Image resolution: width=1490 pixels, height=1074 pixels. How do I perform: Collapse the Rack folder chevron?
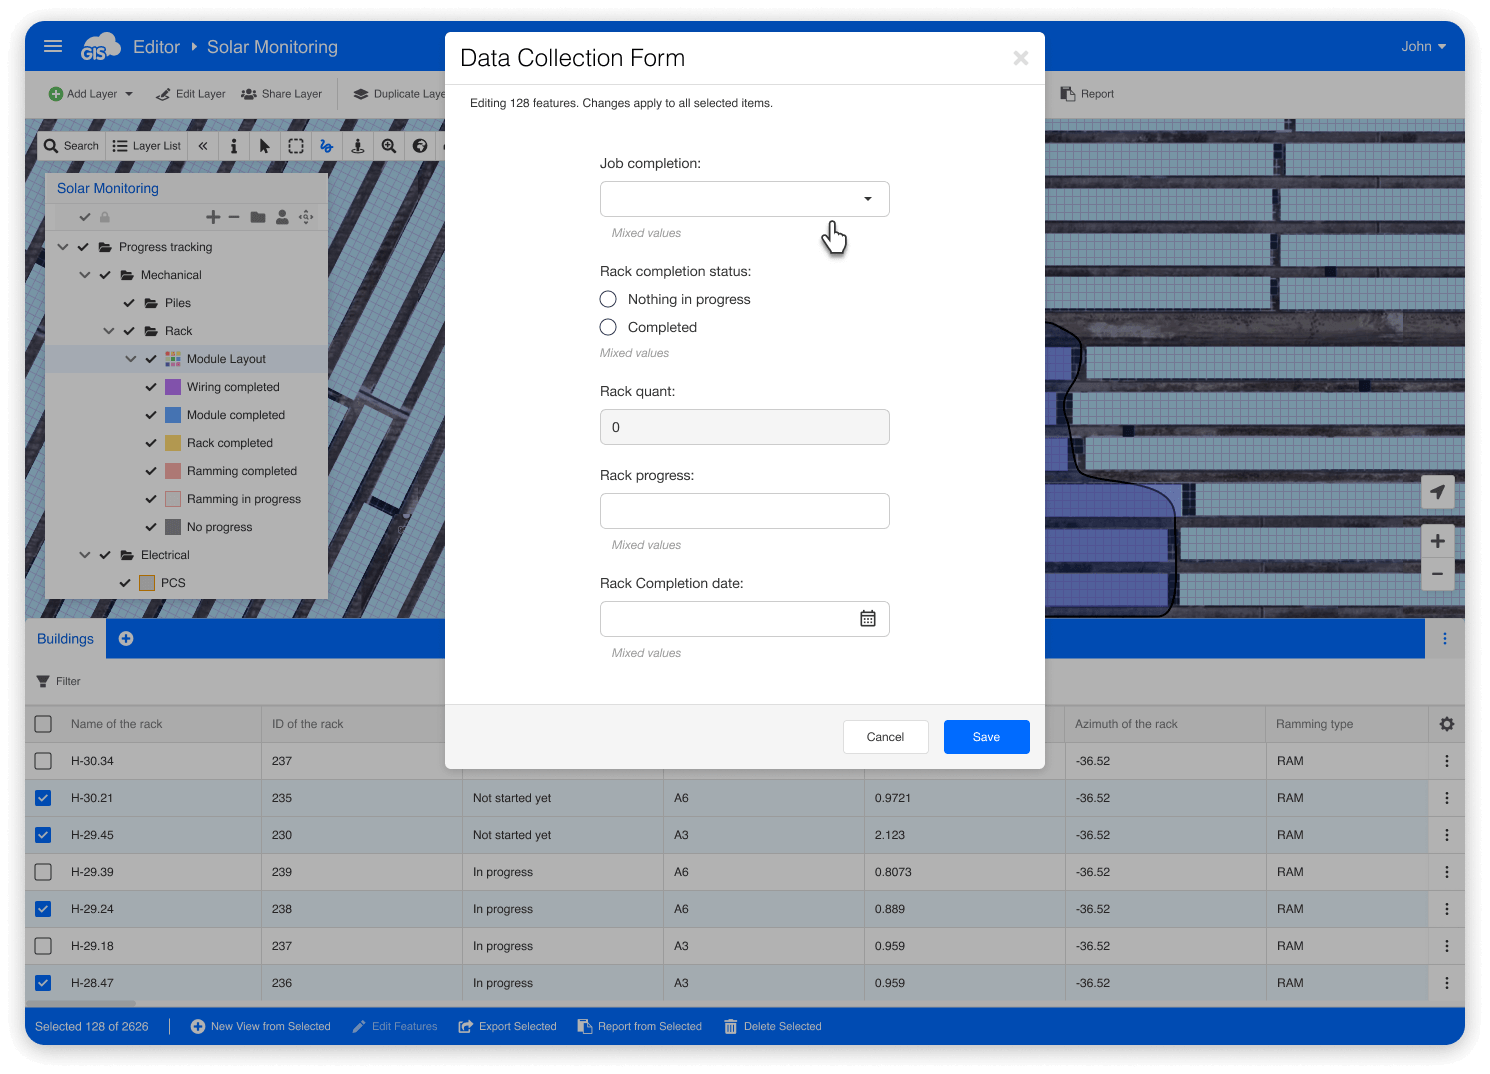[109, 331]
